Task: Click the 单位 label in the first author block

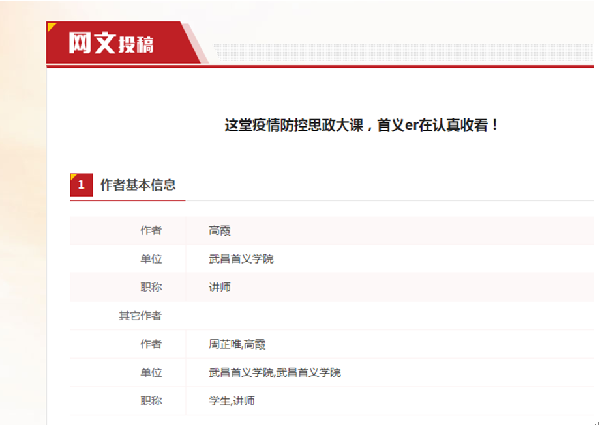Action: (x=151, y=259)
